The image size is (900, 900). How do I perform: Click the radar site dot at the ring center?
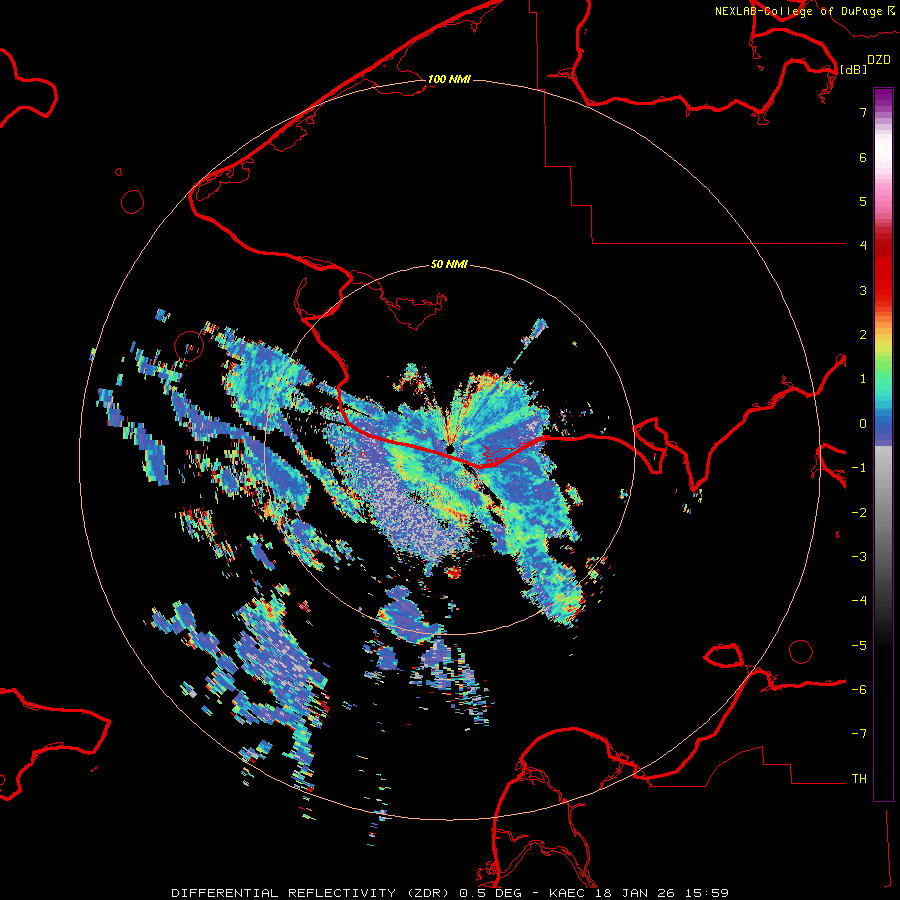click(449, 449)
